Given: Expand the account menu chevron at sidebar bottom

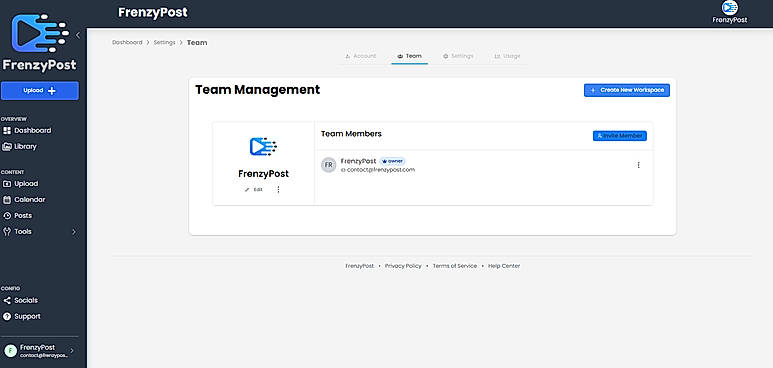Looking at the screenshot, I should [x=72, y=351].
